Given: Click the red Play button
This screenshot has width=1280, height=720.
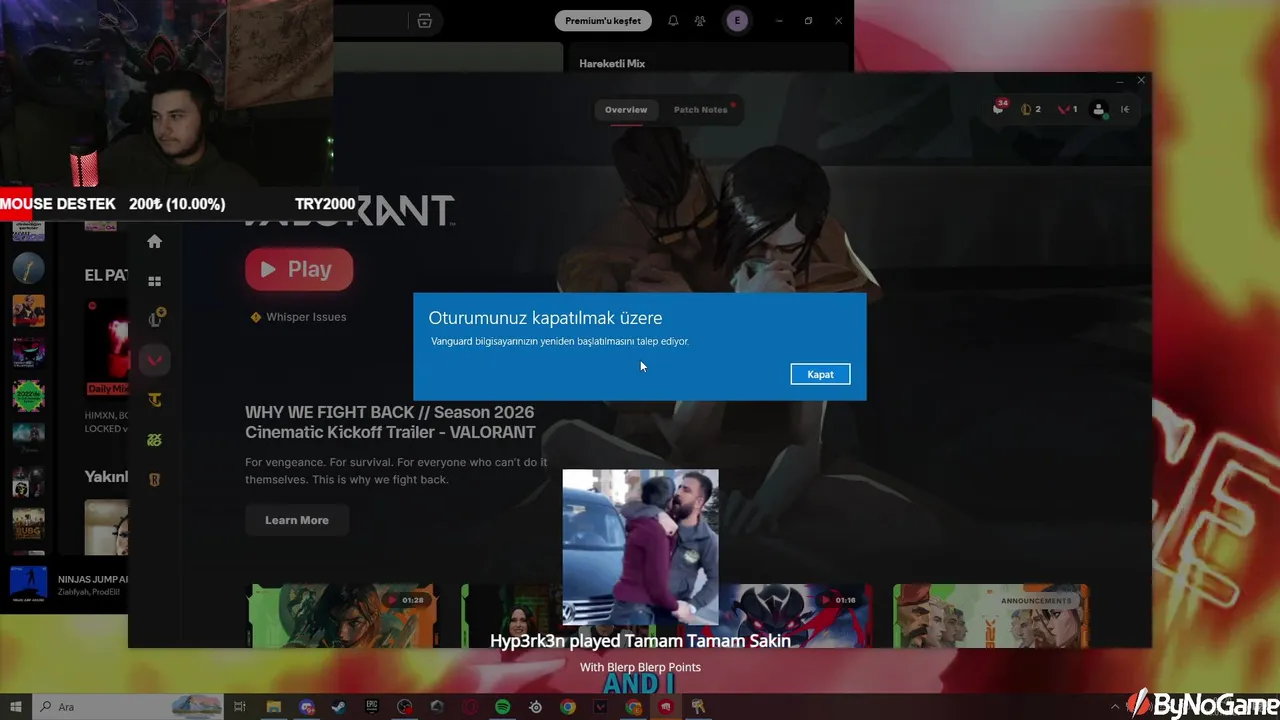Looking at the screenshot, I should click(299, 269).
